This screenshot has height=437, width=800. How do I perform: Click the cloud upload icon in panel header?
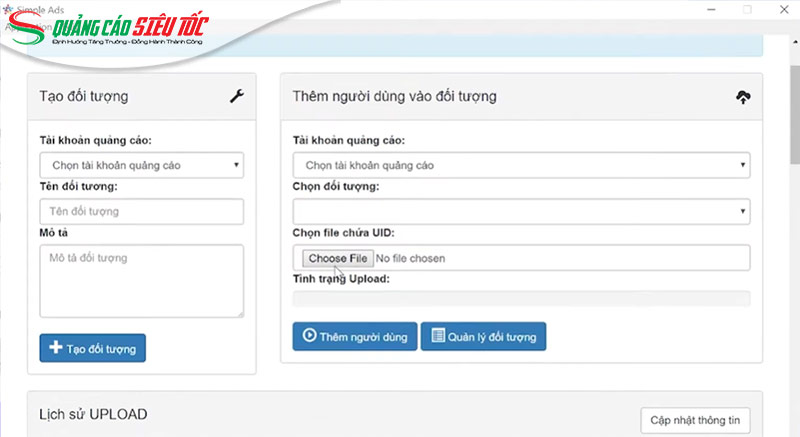(x=743, y=97)
